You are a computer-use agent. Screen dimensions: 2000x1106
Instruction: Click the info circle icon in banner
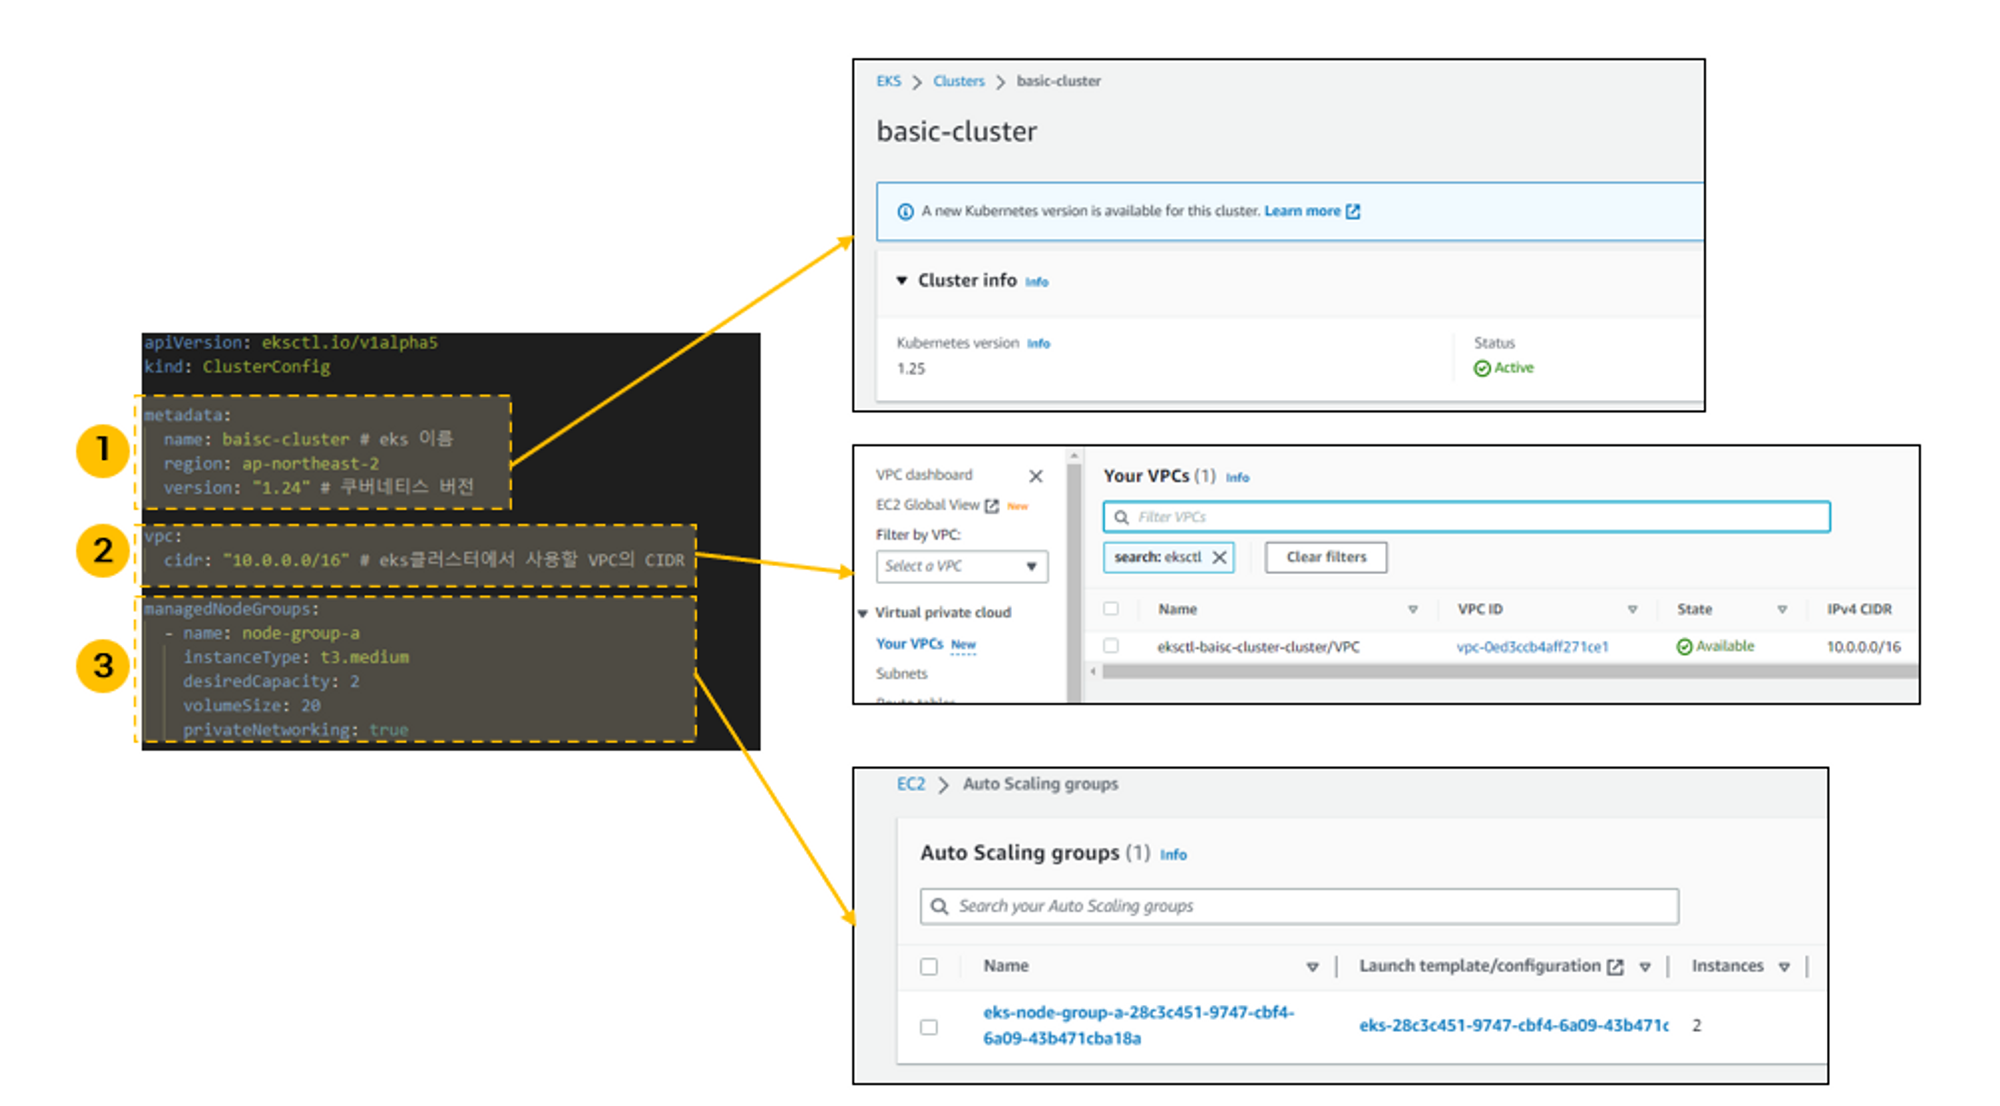[905, 212]
